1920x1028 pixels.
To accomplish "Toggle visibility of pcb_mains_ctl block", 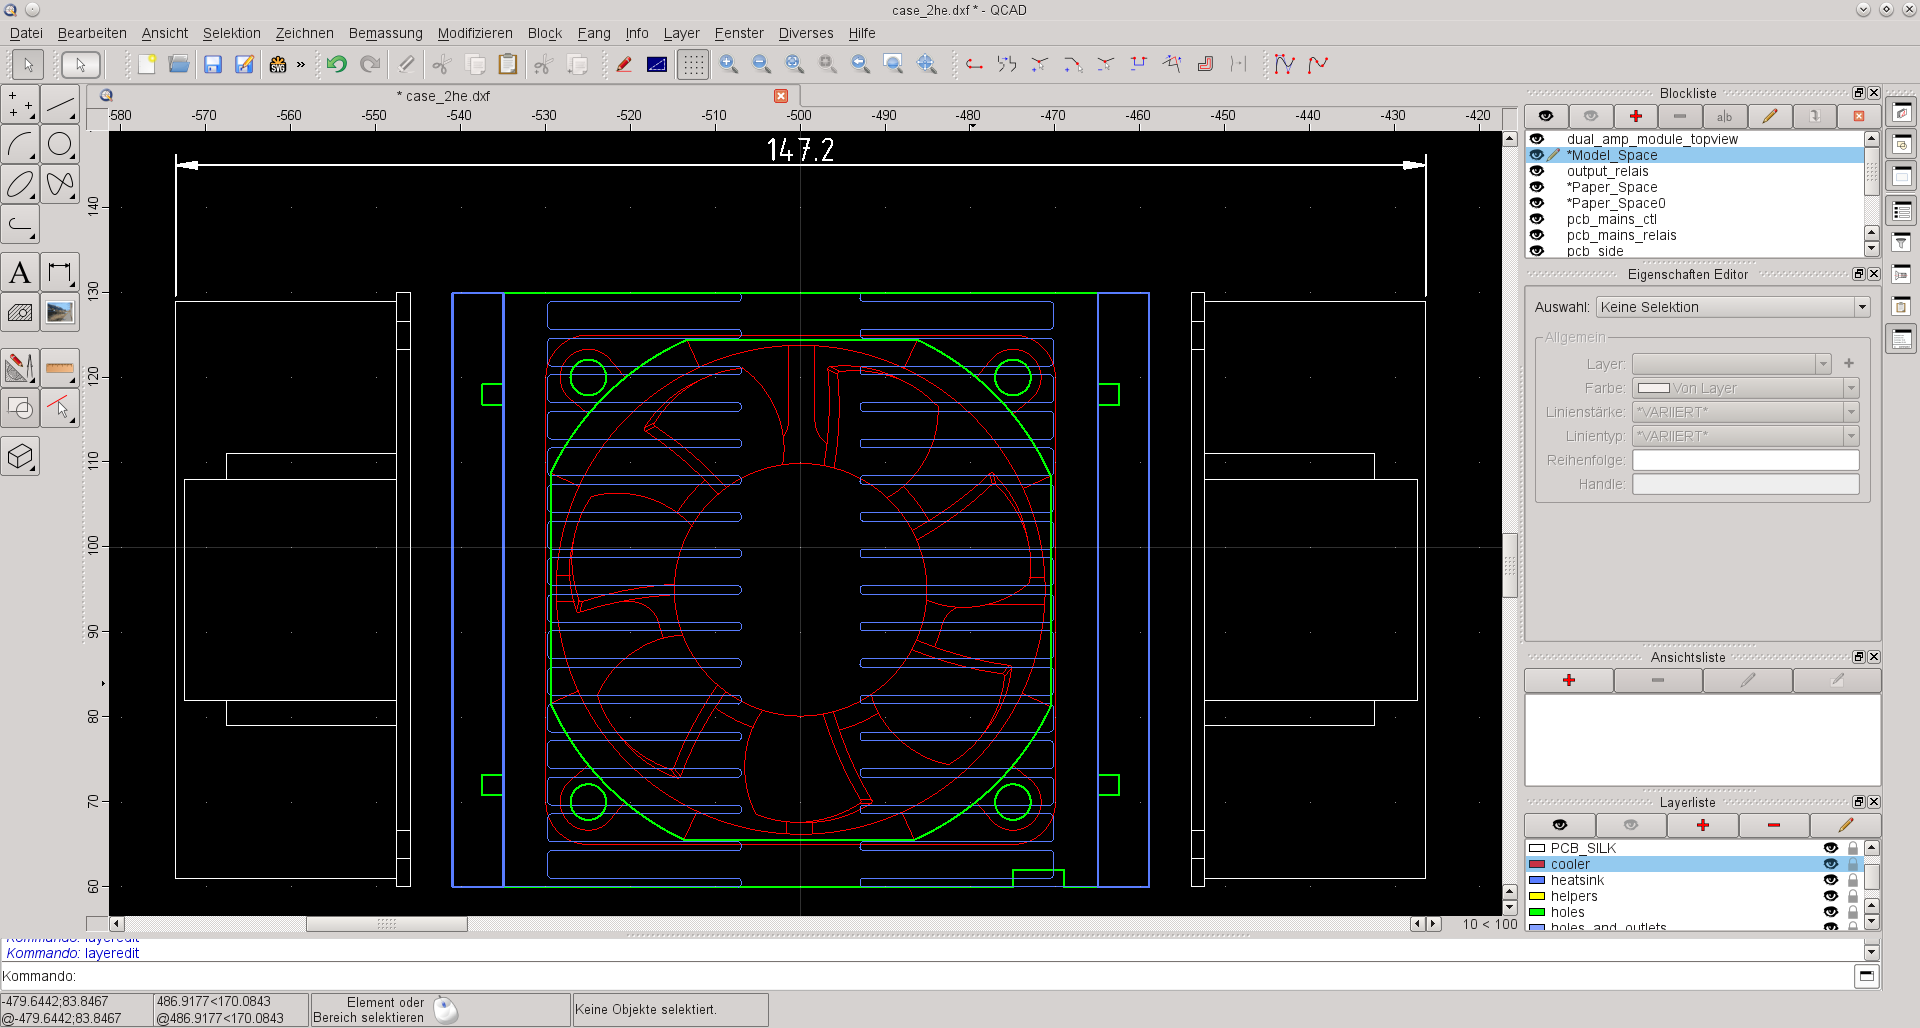I will pos(1537,219).
